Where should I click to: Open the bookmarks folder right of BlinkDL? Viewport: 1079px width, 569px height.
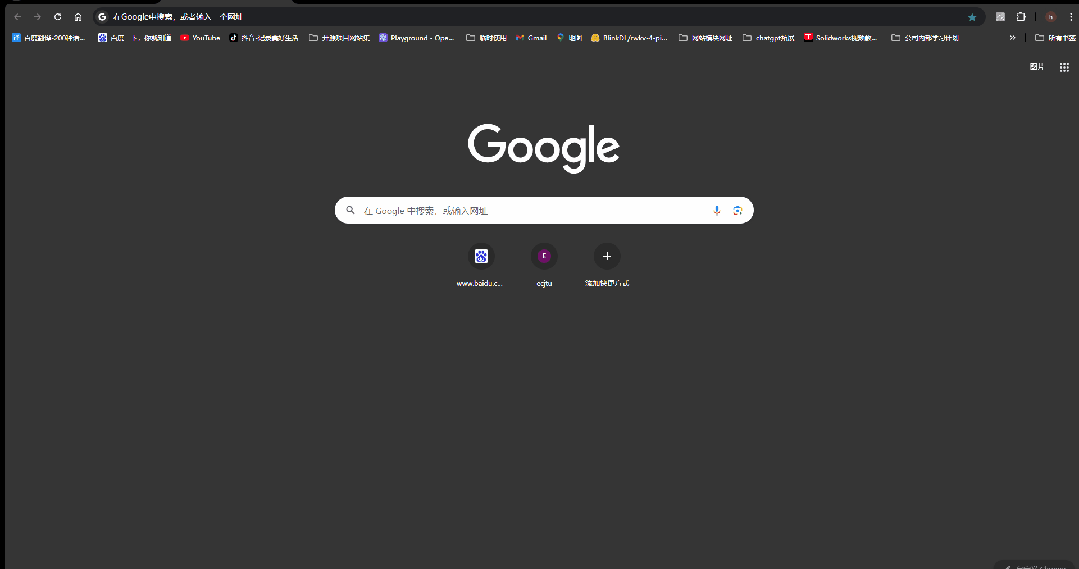pos(705,38)
